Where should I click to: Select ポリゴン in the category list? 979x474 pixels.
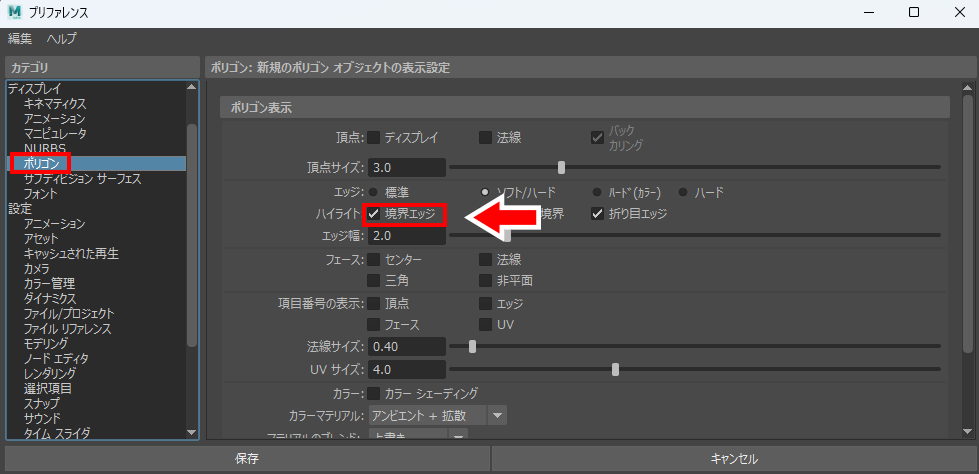[x=43, y=163]
